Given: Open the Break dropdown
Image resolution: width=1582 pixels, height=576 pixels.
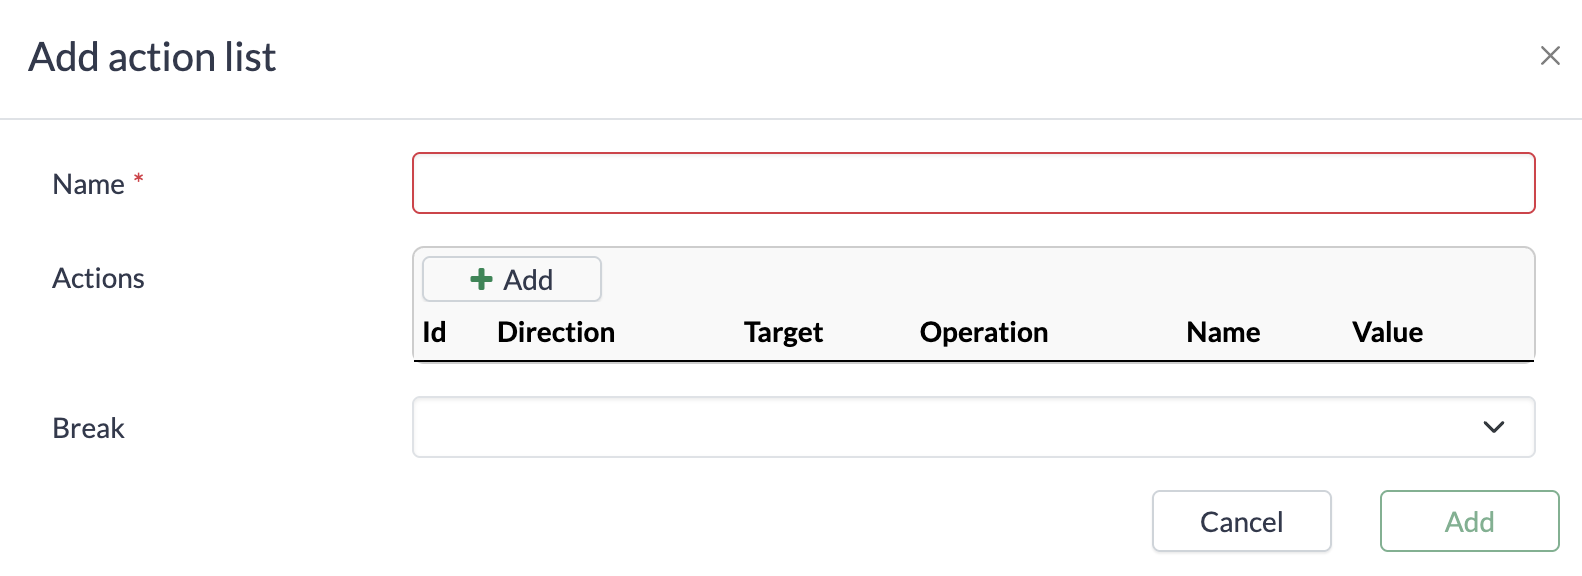Looking at the screenshot, I should pos(974,427).
